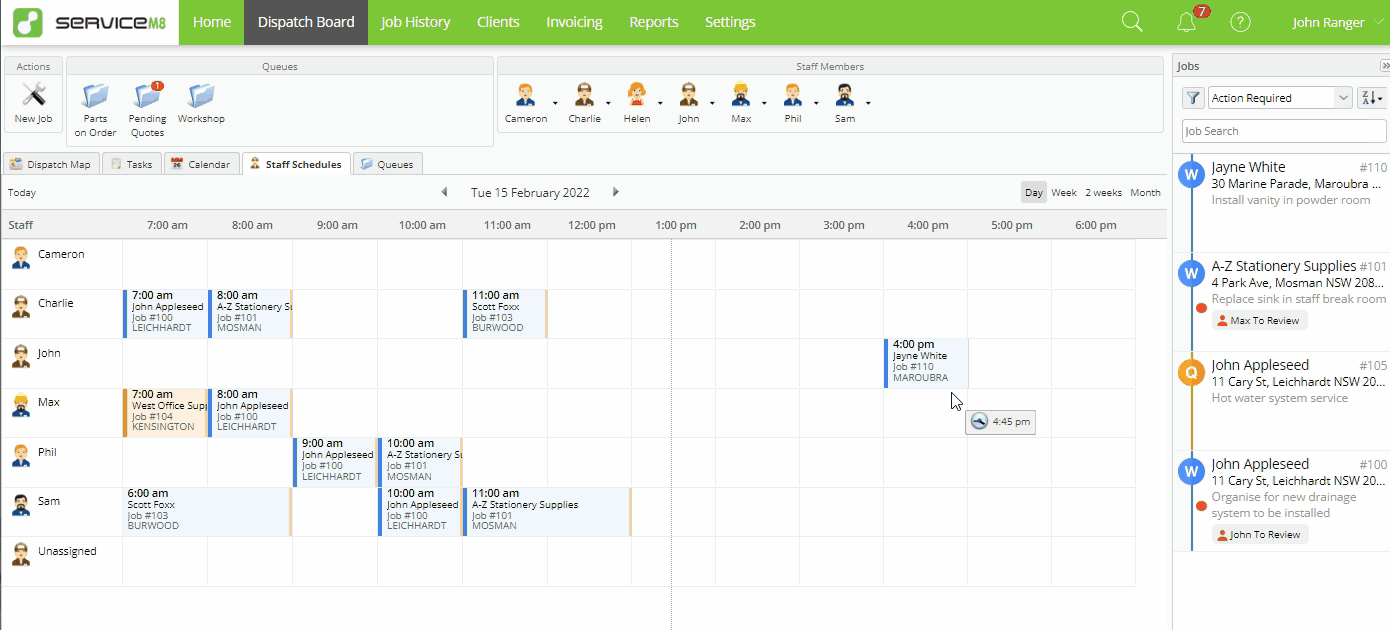The height and width of the screenshot is (630, 1390).
Task: Collapse the Jobs panel
Action: tap(1385, 65)
